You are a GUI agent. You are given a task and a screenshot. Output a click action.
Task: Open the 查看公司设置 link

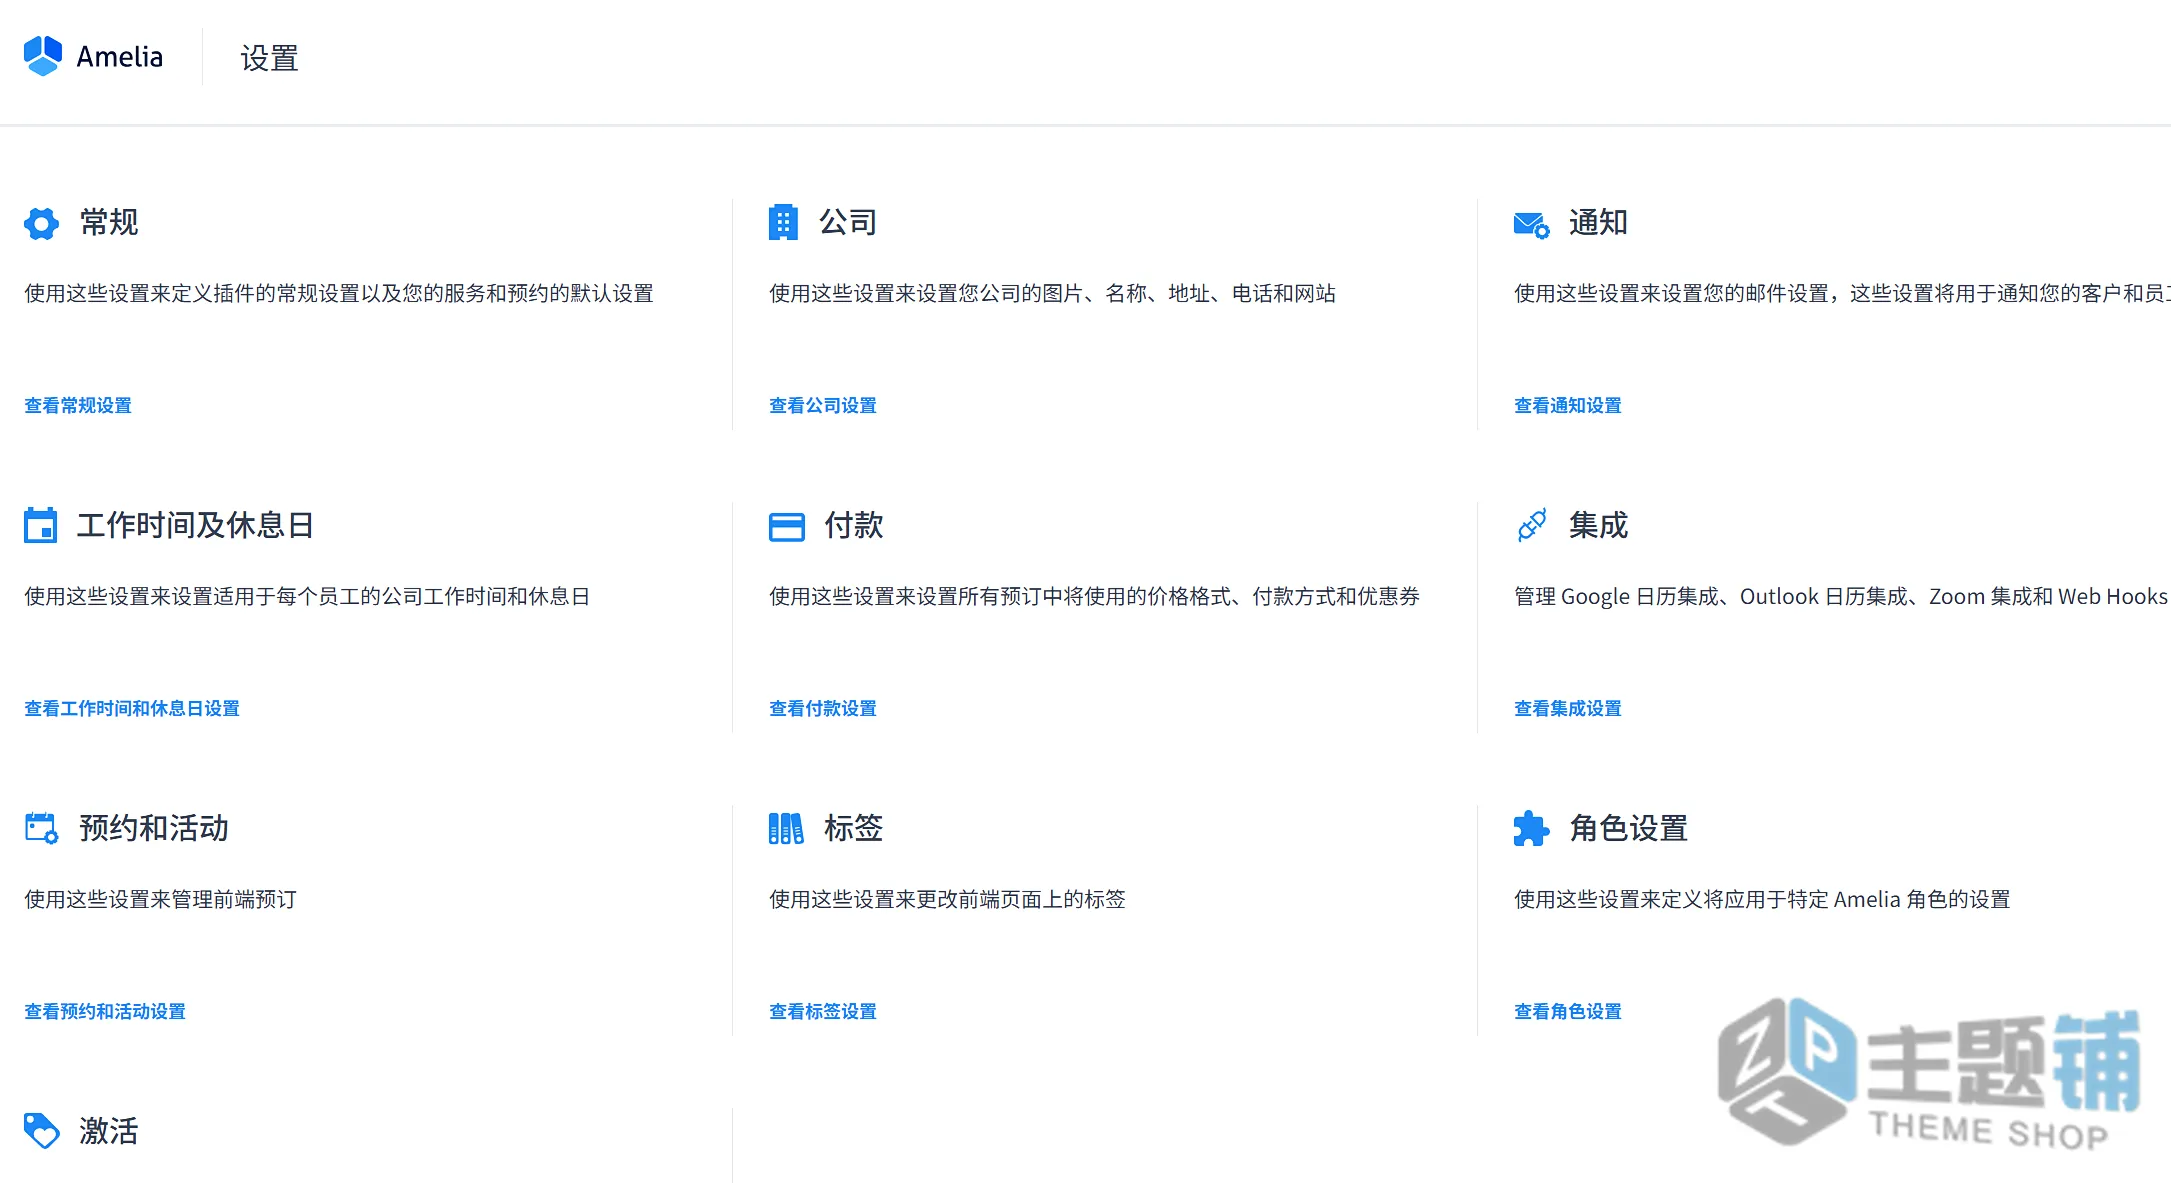[822, 405]
